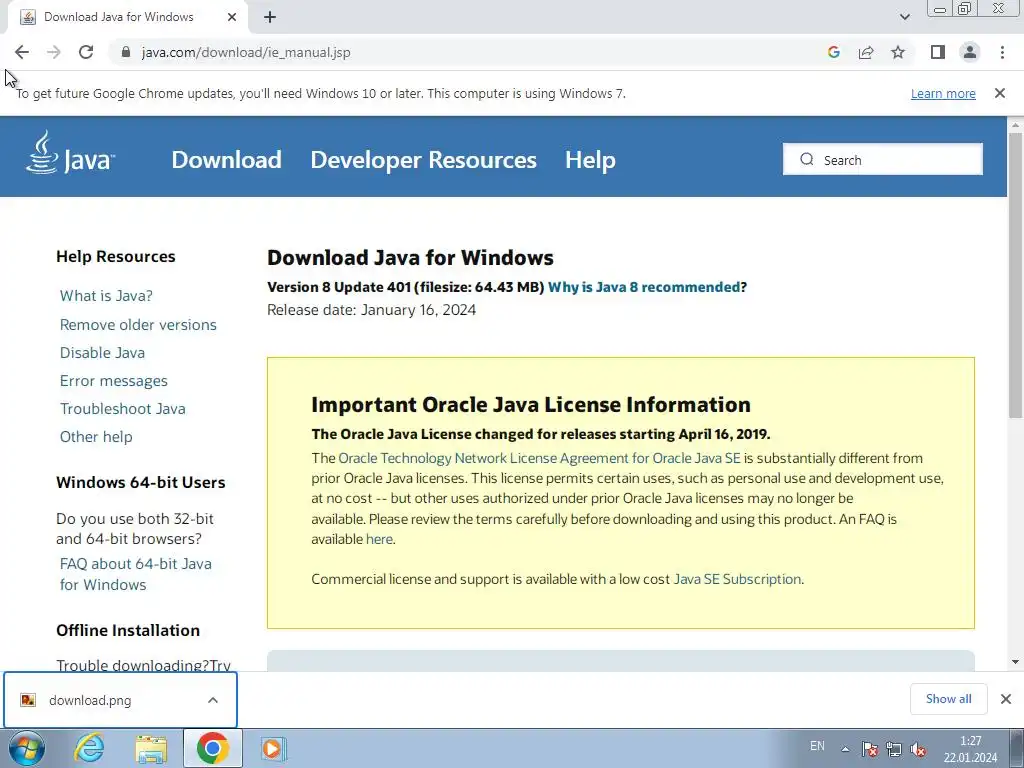
Task: Open the Other help link
Action: (96, 437)
